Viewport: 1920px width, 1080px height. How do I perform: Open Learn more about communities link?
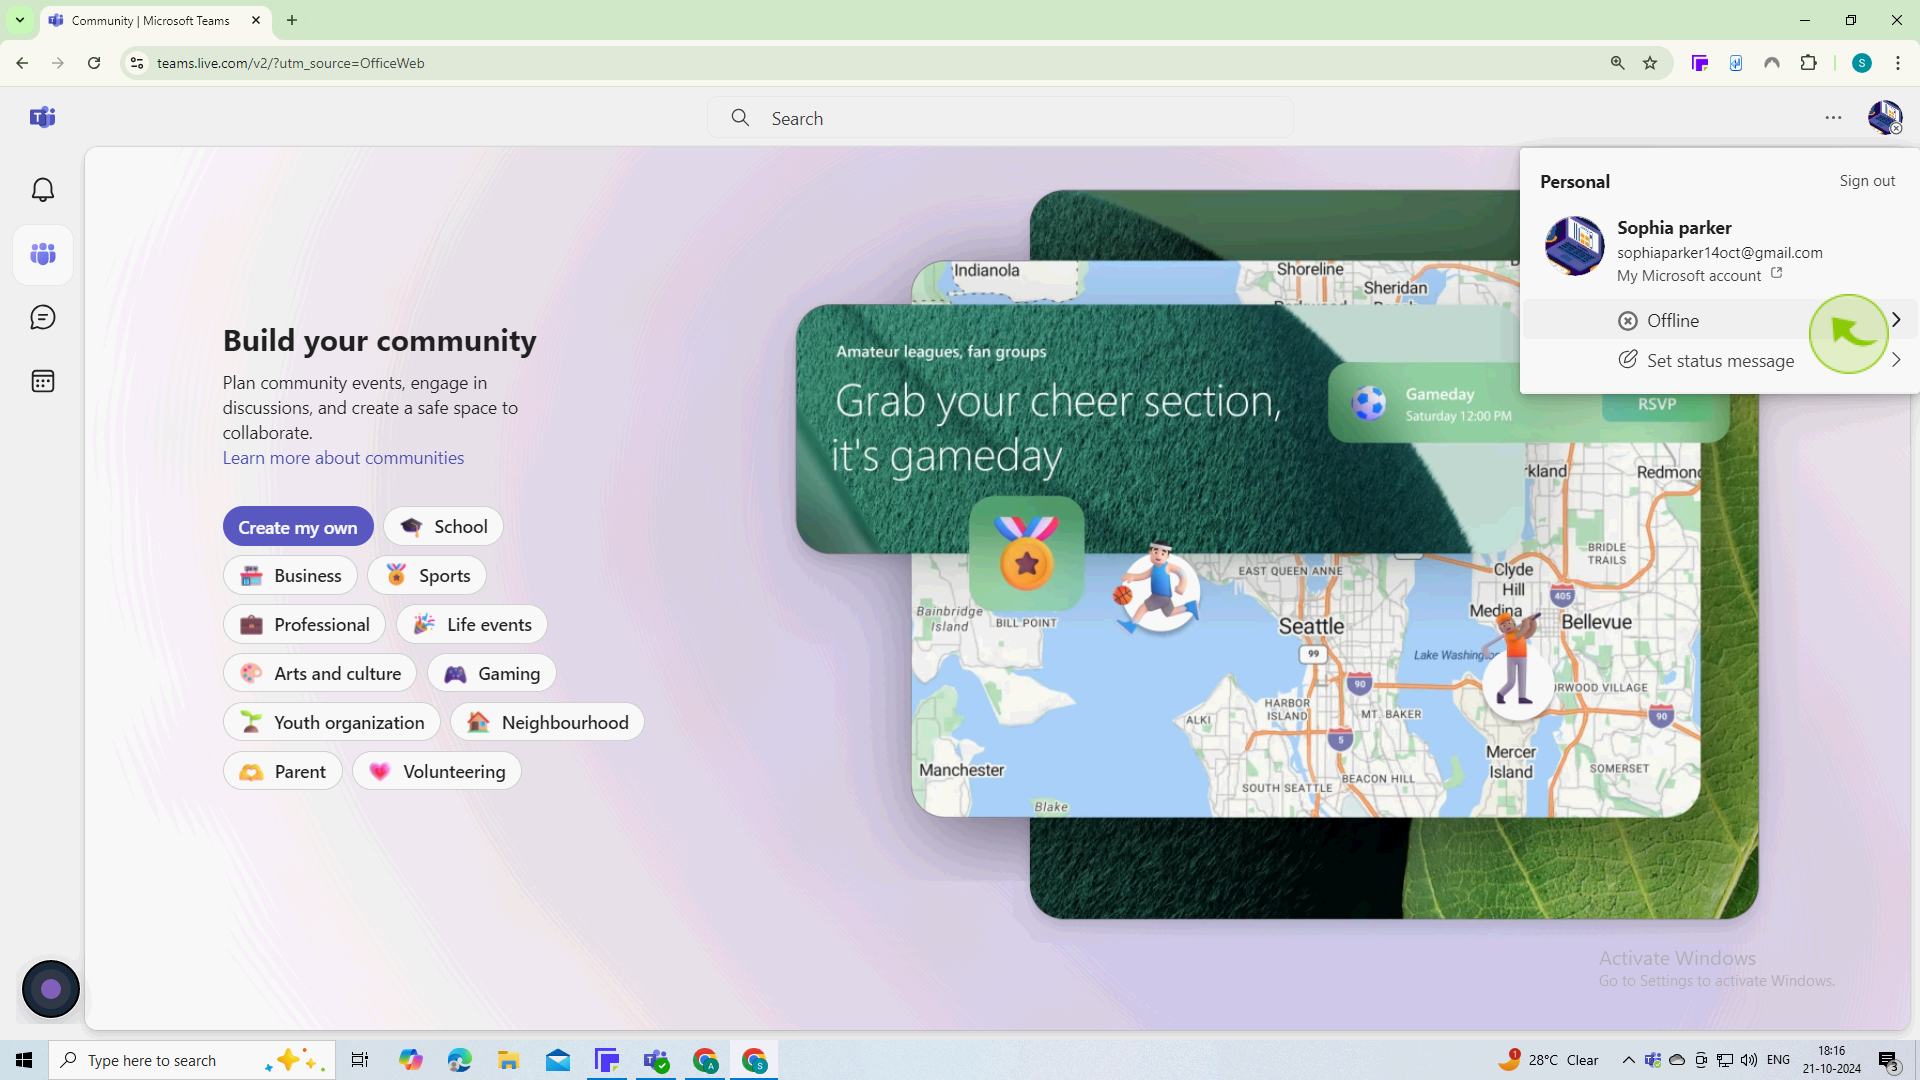pos(343,458)
